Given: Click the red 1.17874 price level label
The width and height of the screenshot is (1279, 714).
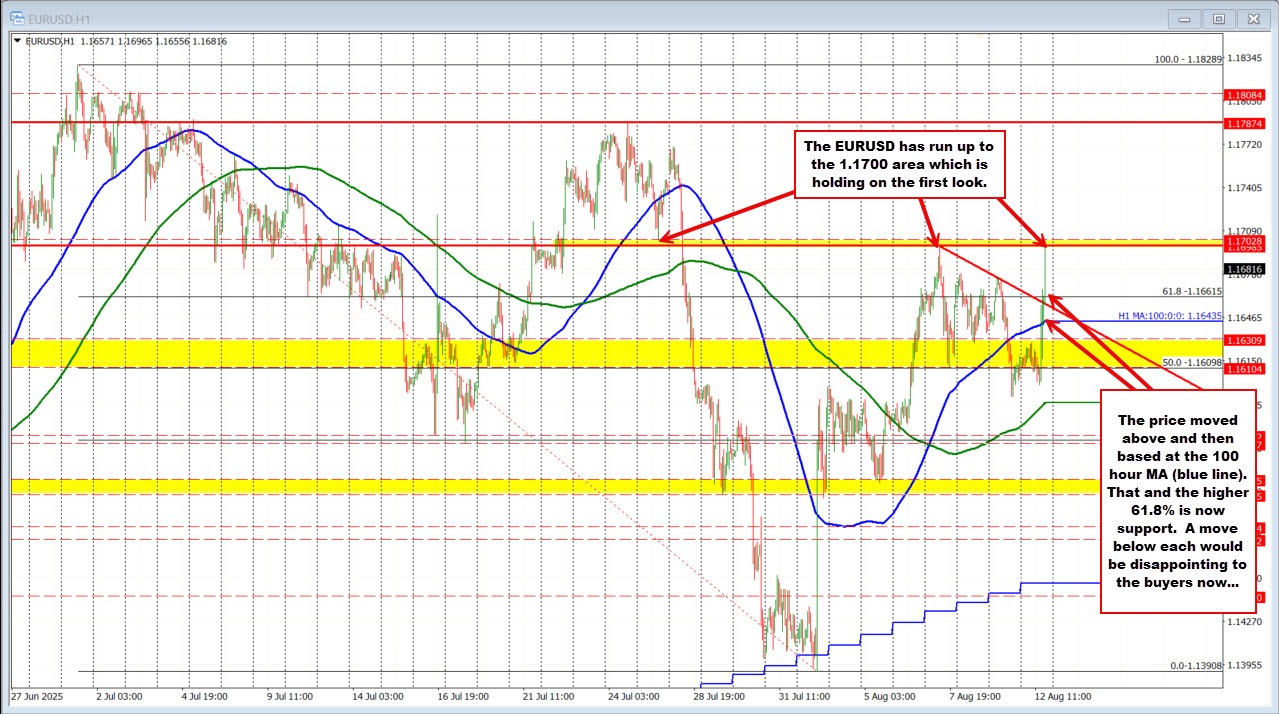Looking at the screenshot, I should [x=1243, y=122].
